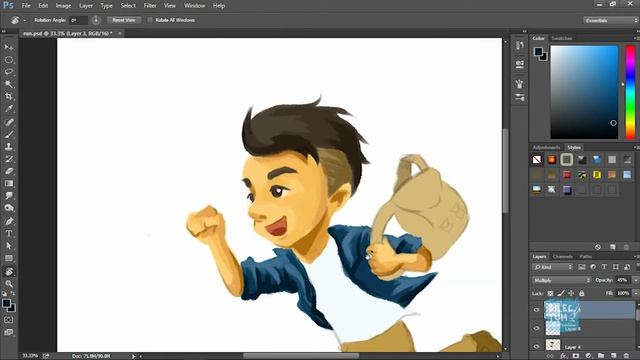The image size is (640, 360).
Task: Toggle Quick Mask mode icon
Action: coord(9,320)
